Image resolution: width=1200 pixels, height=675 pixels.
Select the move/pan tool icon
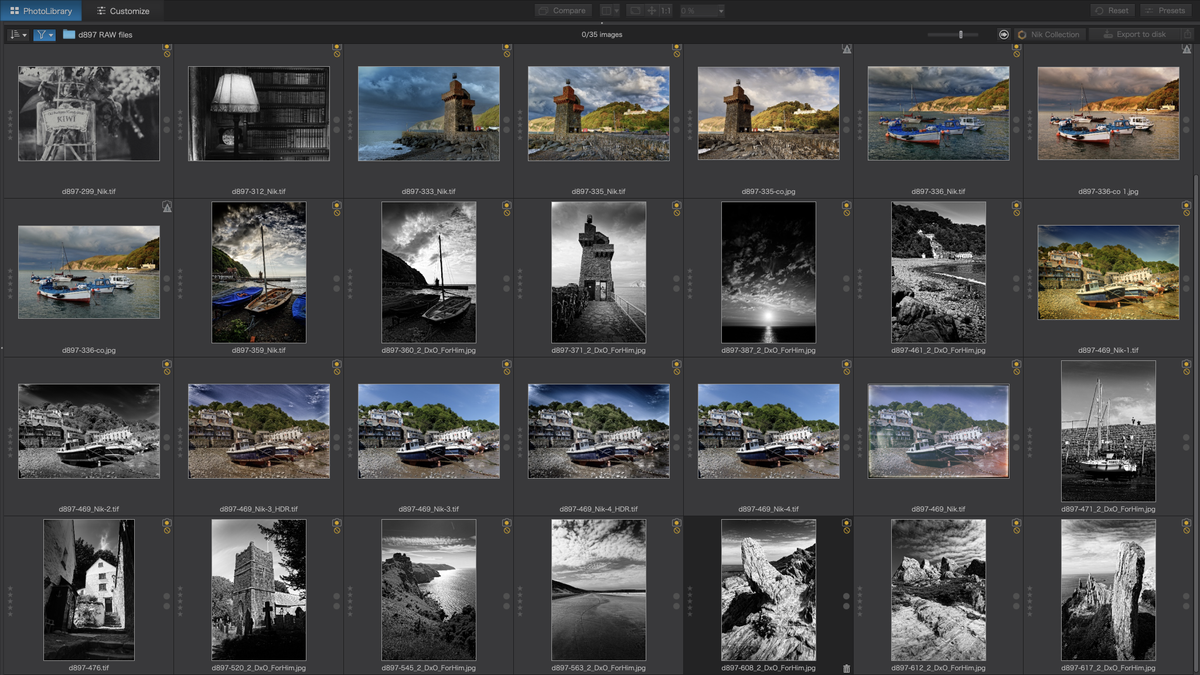click(x=652, y=11)
